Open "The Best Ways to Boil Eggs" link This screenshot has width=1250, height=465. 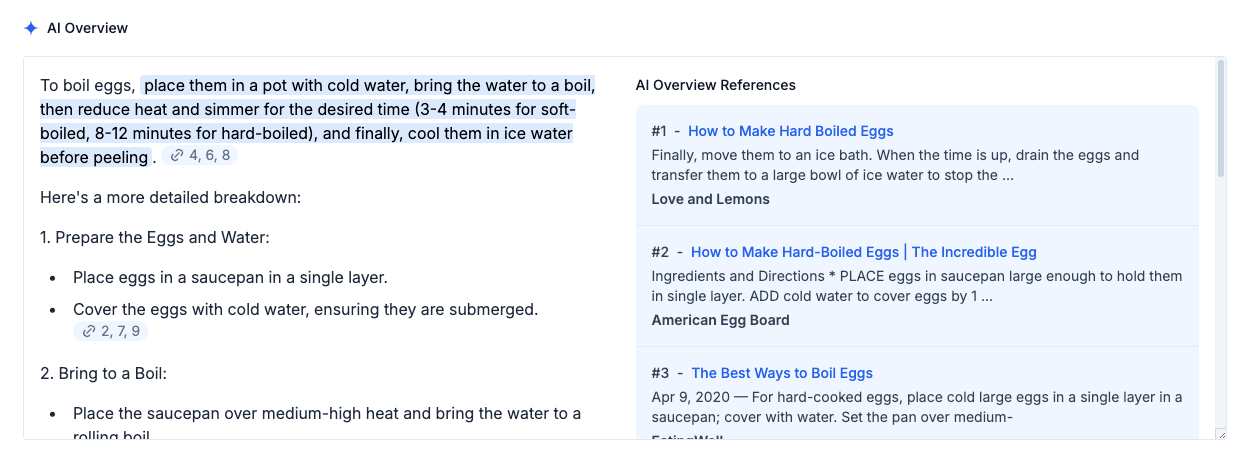pyautogui.click(x=782, y=373)
